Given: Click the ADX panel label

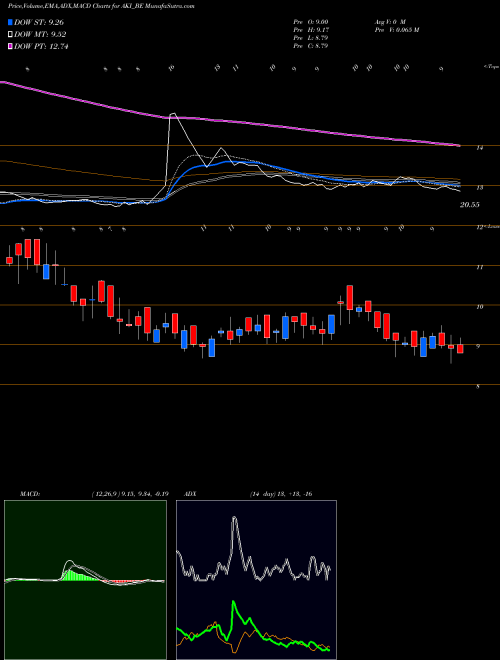Looking at the screenshot, I should 191,494.
